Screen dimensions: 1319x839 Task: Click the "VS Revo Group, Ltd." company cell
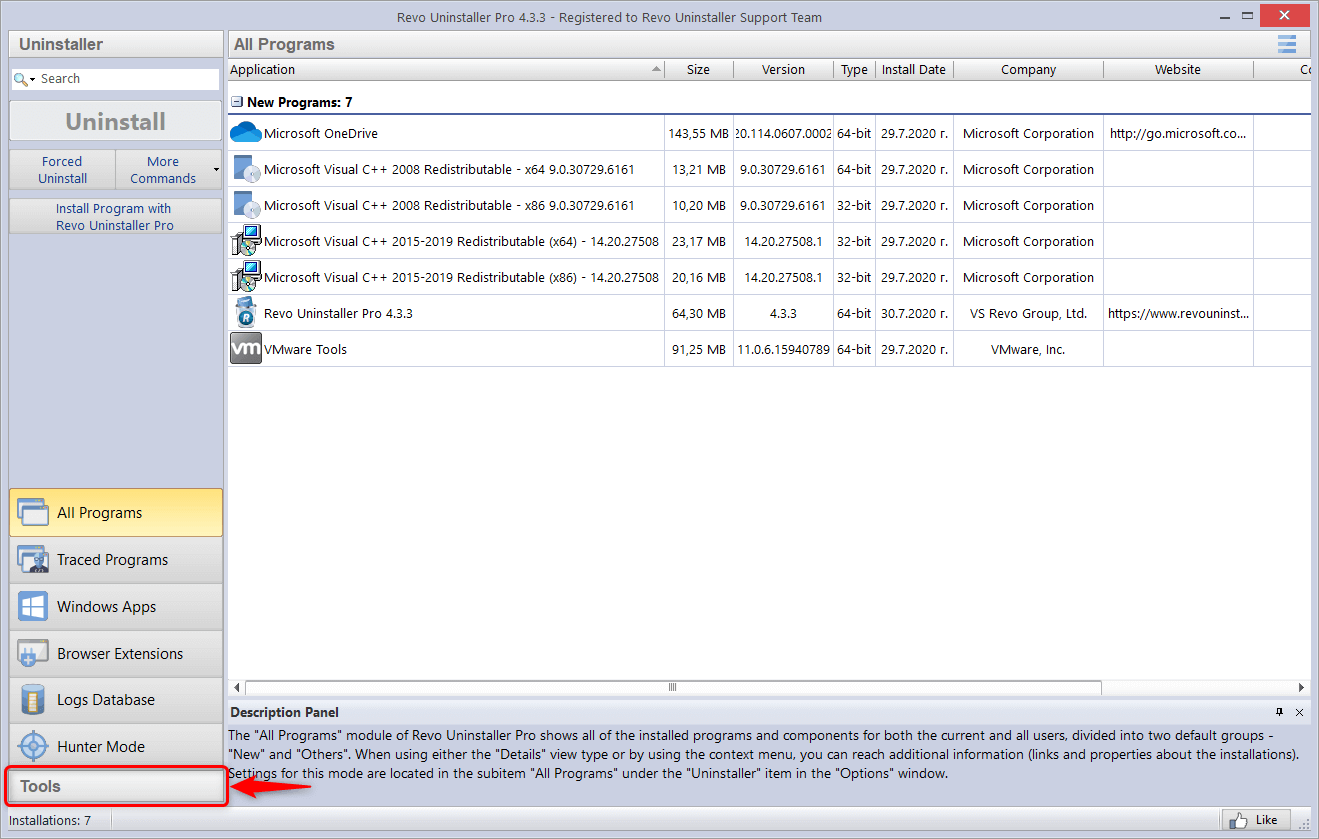tap(1028, 313)
